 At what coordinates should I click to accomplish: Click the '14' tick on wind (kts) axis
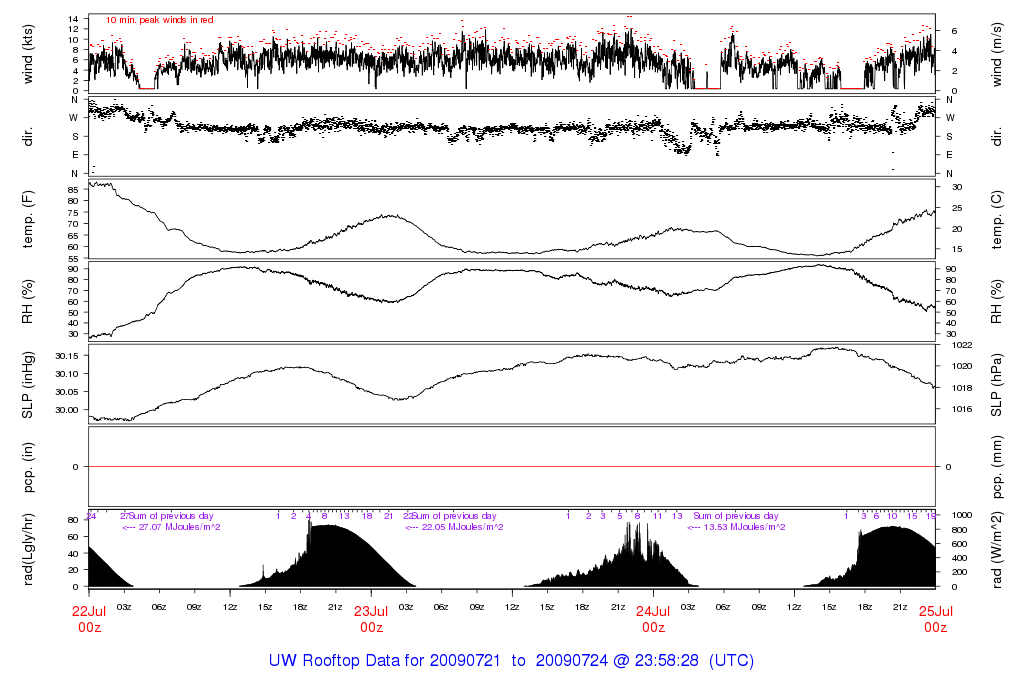click(x=73, y=19)
